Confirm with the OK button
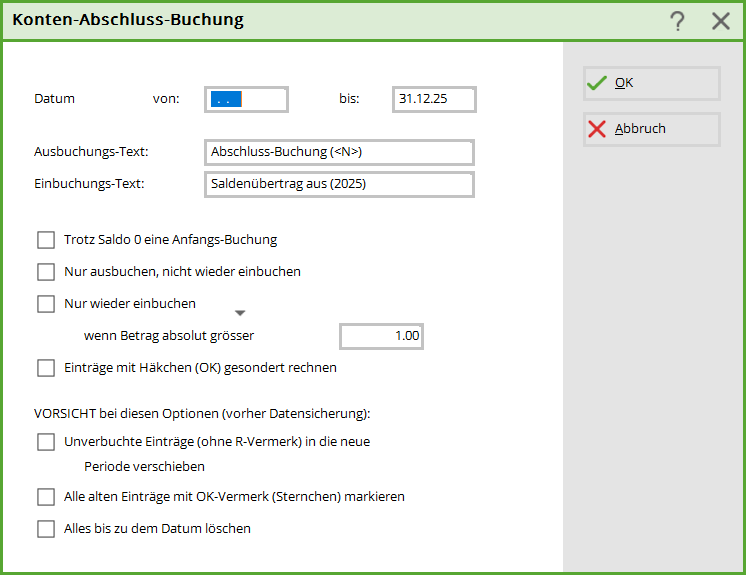This screenshot has height=575, width=746. pyautogui.click(x=651, y=83)
